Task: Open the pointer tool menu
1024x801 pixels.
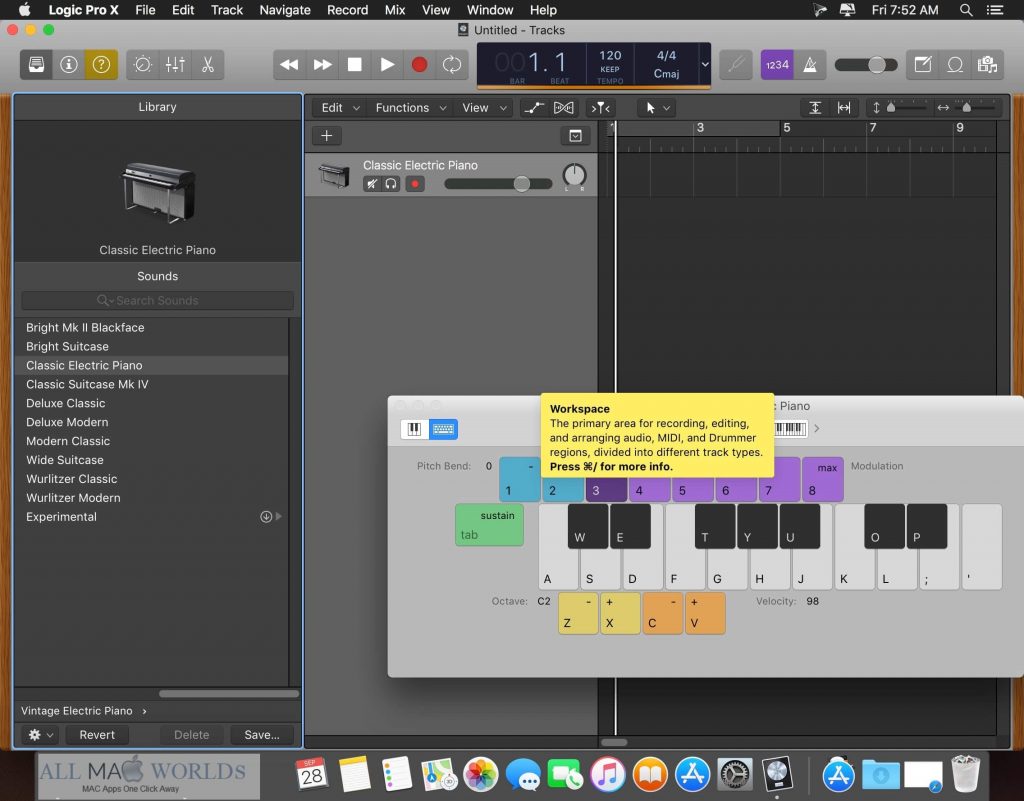Action: tap(657, 108)
